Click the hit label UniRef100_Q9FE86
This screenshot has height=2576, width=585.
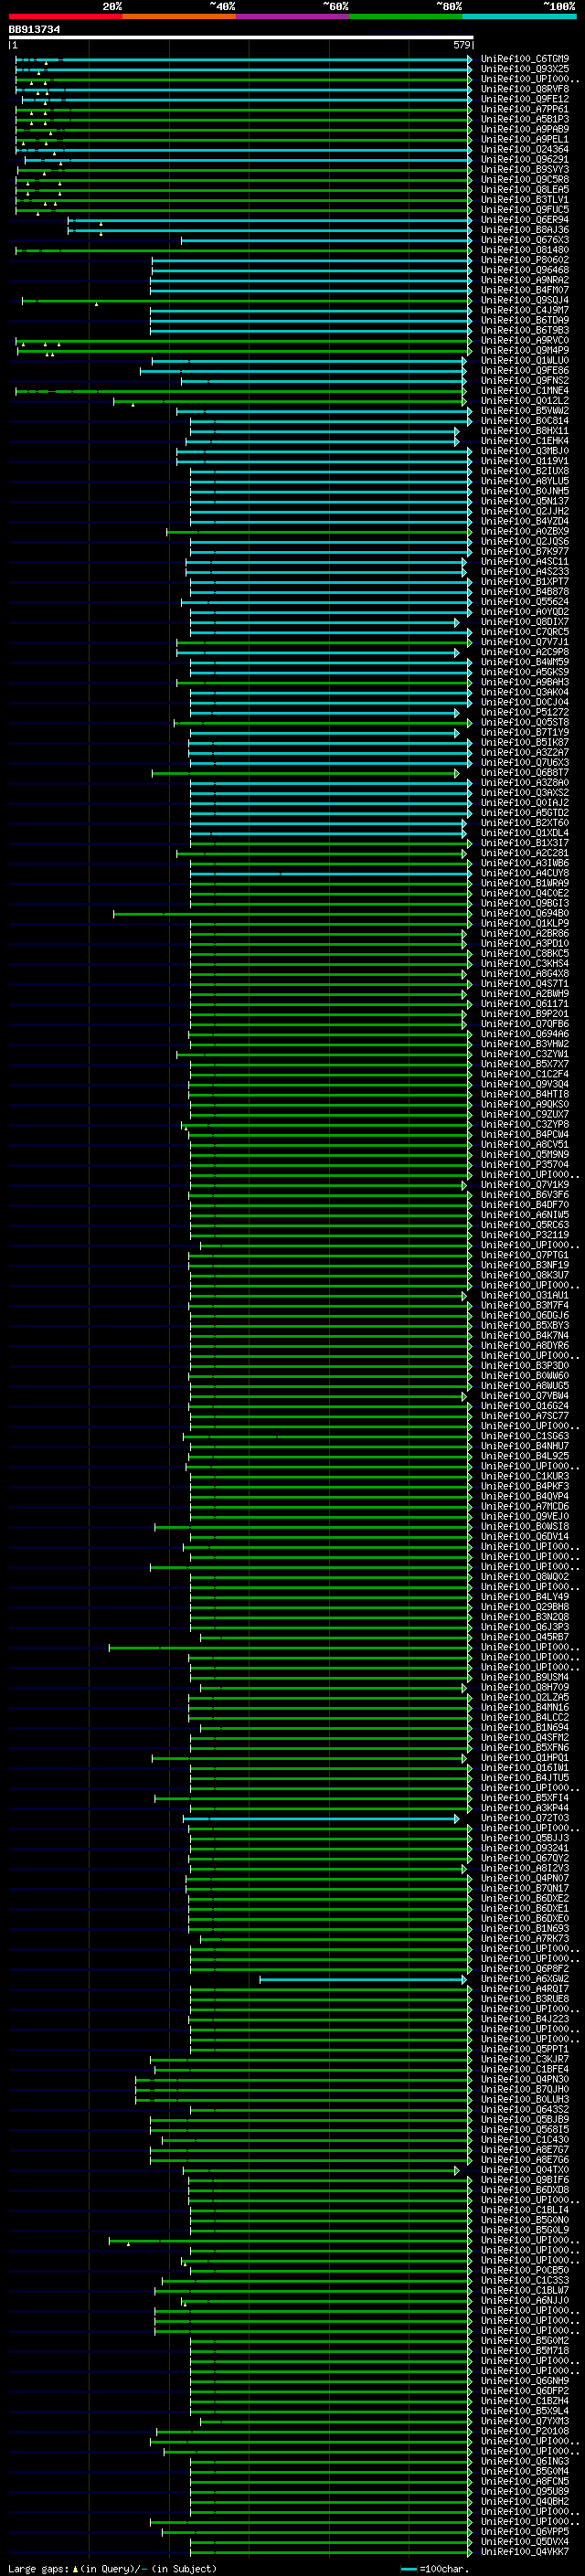tap(525, 371)
